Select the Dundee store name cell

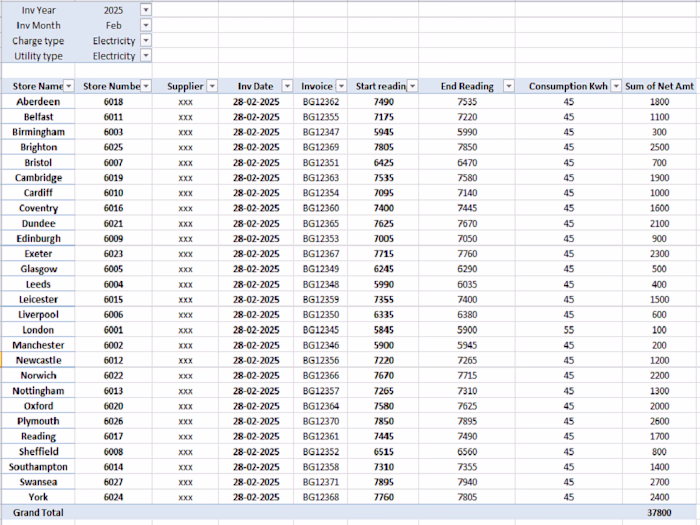coord(38,223)
